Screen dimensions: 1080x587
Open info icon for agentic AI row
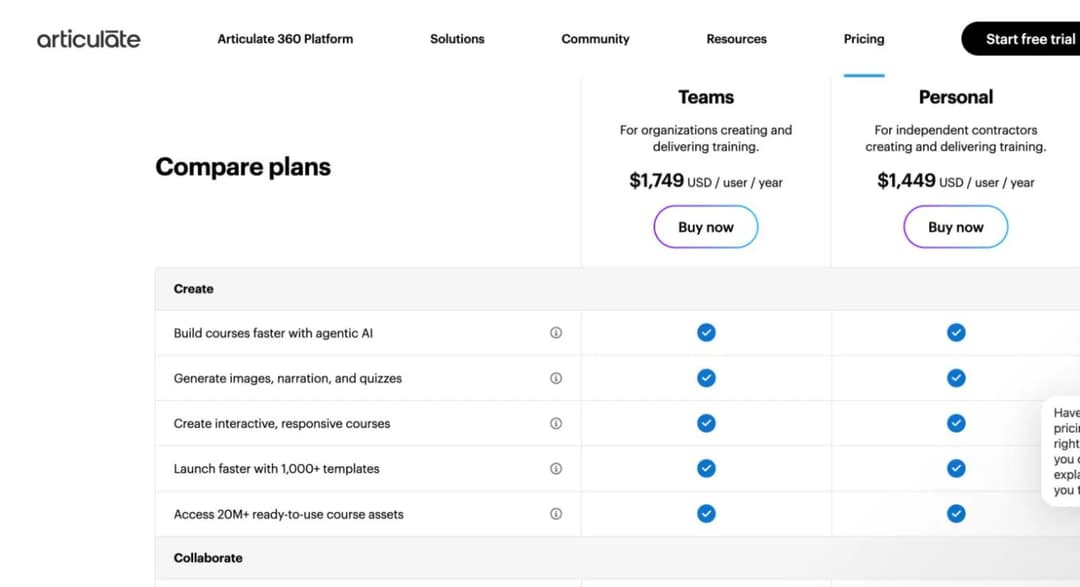[x=556, y=333]
